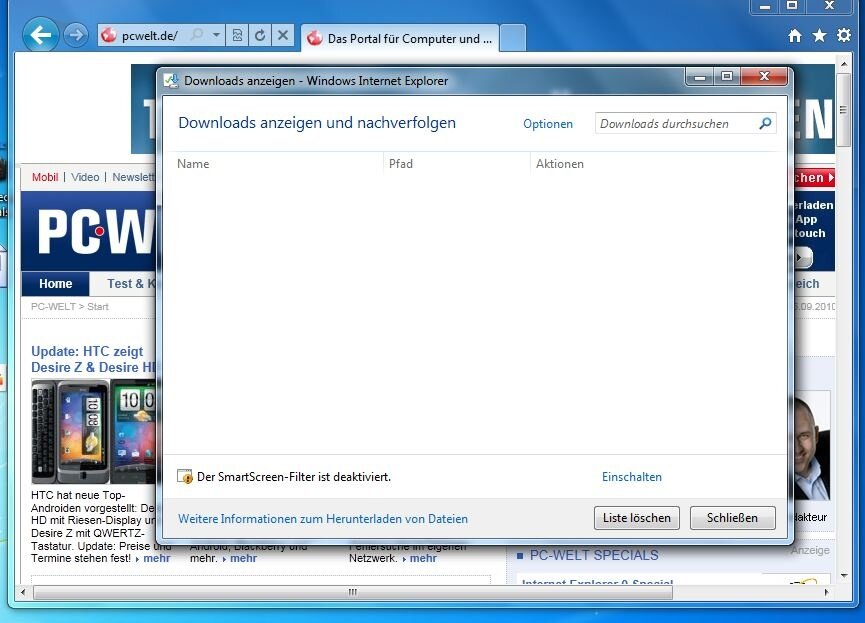Click the compatibility view icon in address bar
Image resolution: width=865 pixels, height=623 pixels.
tap(237, 36)
